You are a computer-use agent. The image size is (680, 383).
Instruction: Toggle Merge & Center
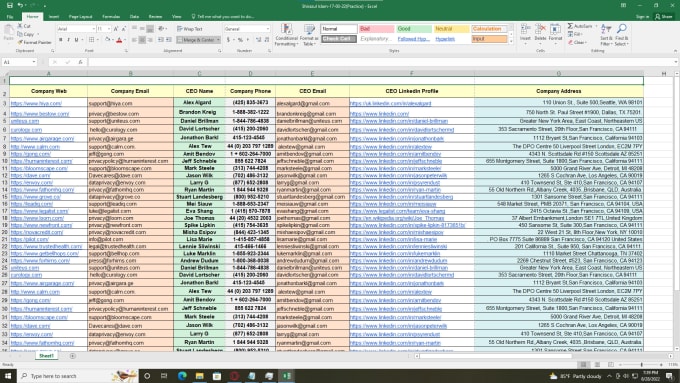click(x=196, y=40)
